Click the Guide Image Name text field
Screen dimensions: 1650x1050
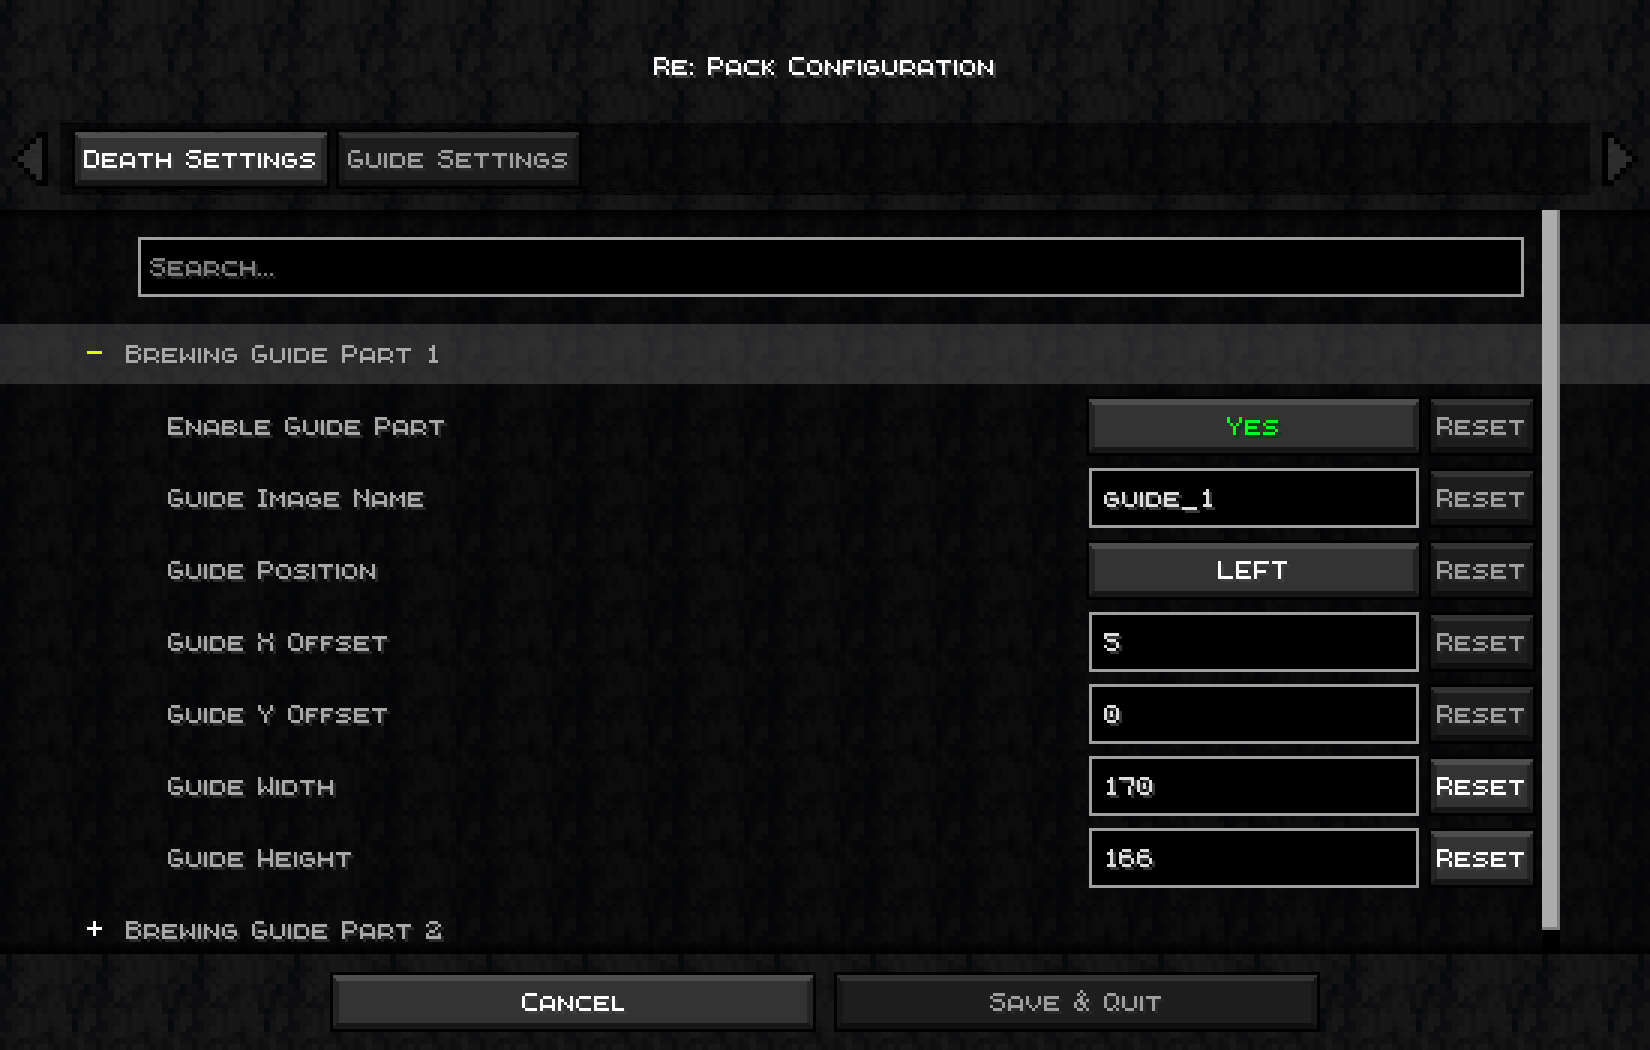tap(1253, 498)
